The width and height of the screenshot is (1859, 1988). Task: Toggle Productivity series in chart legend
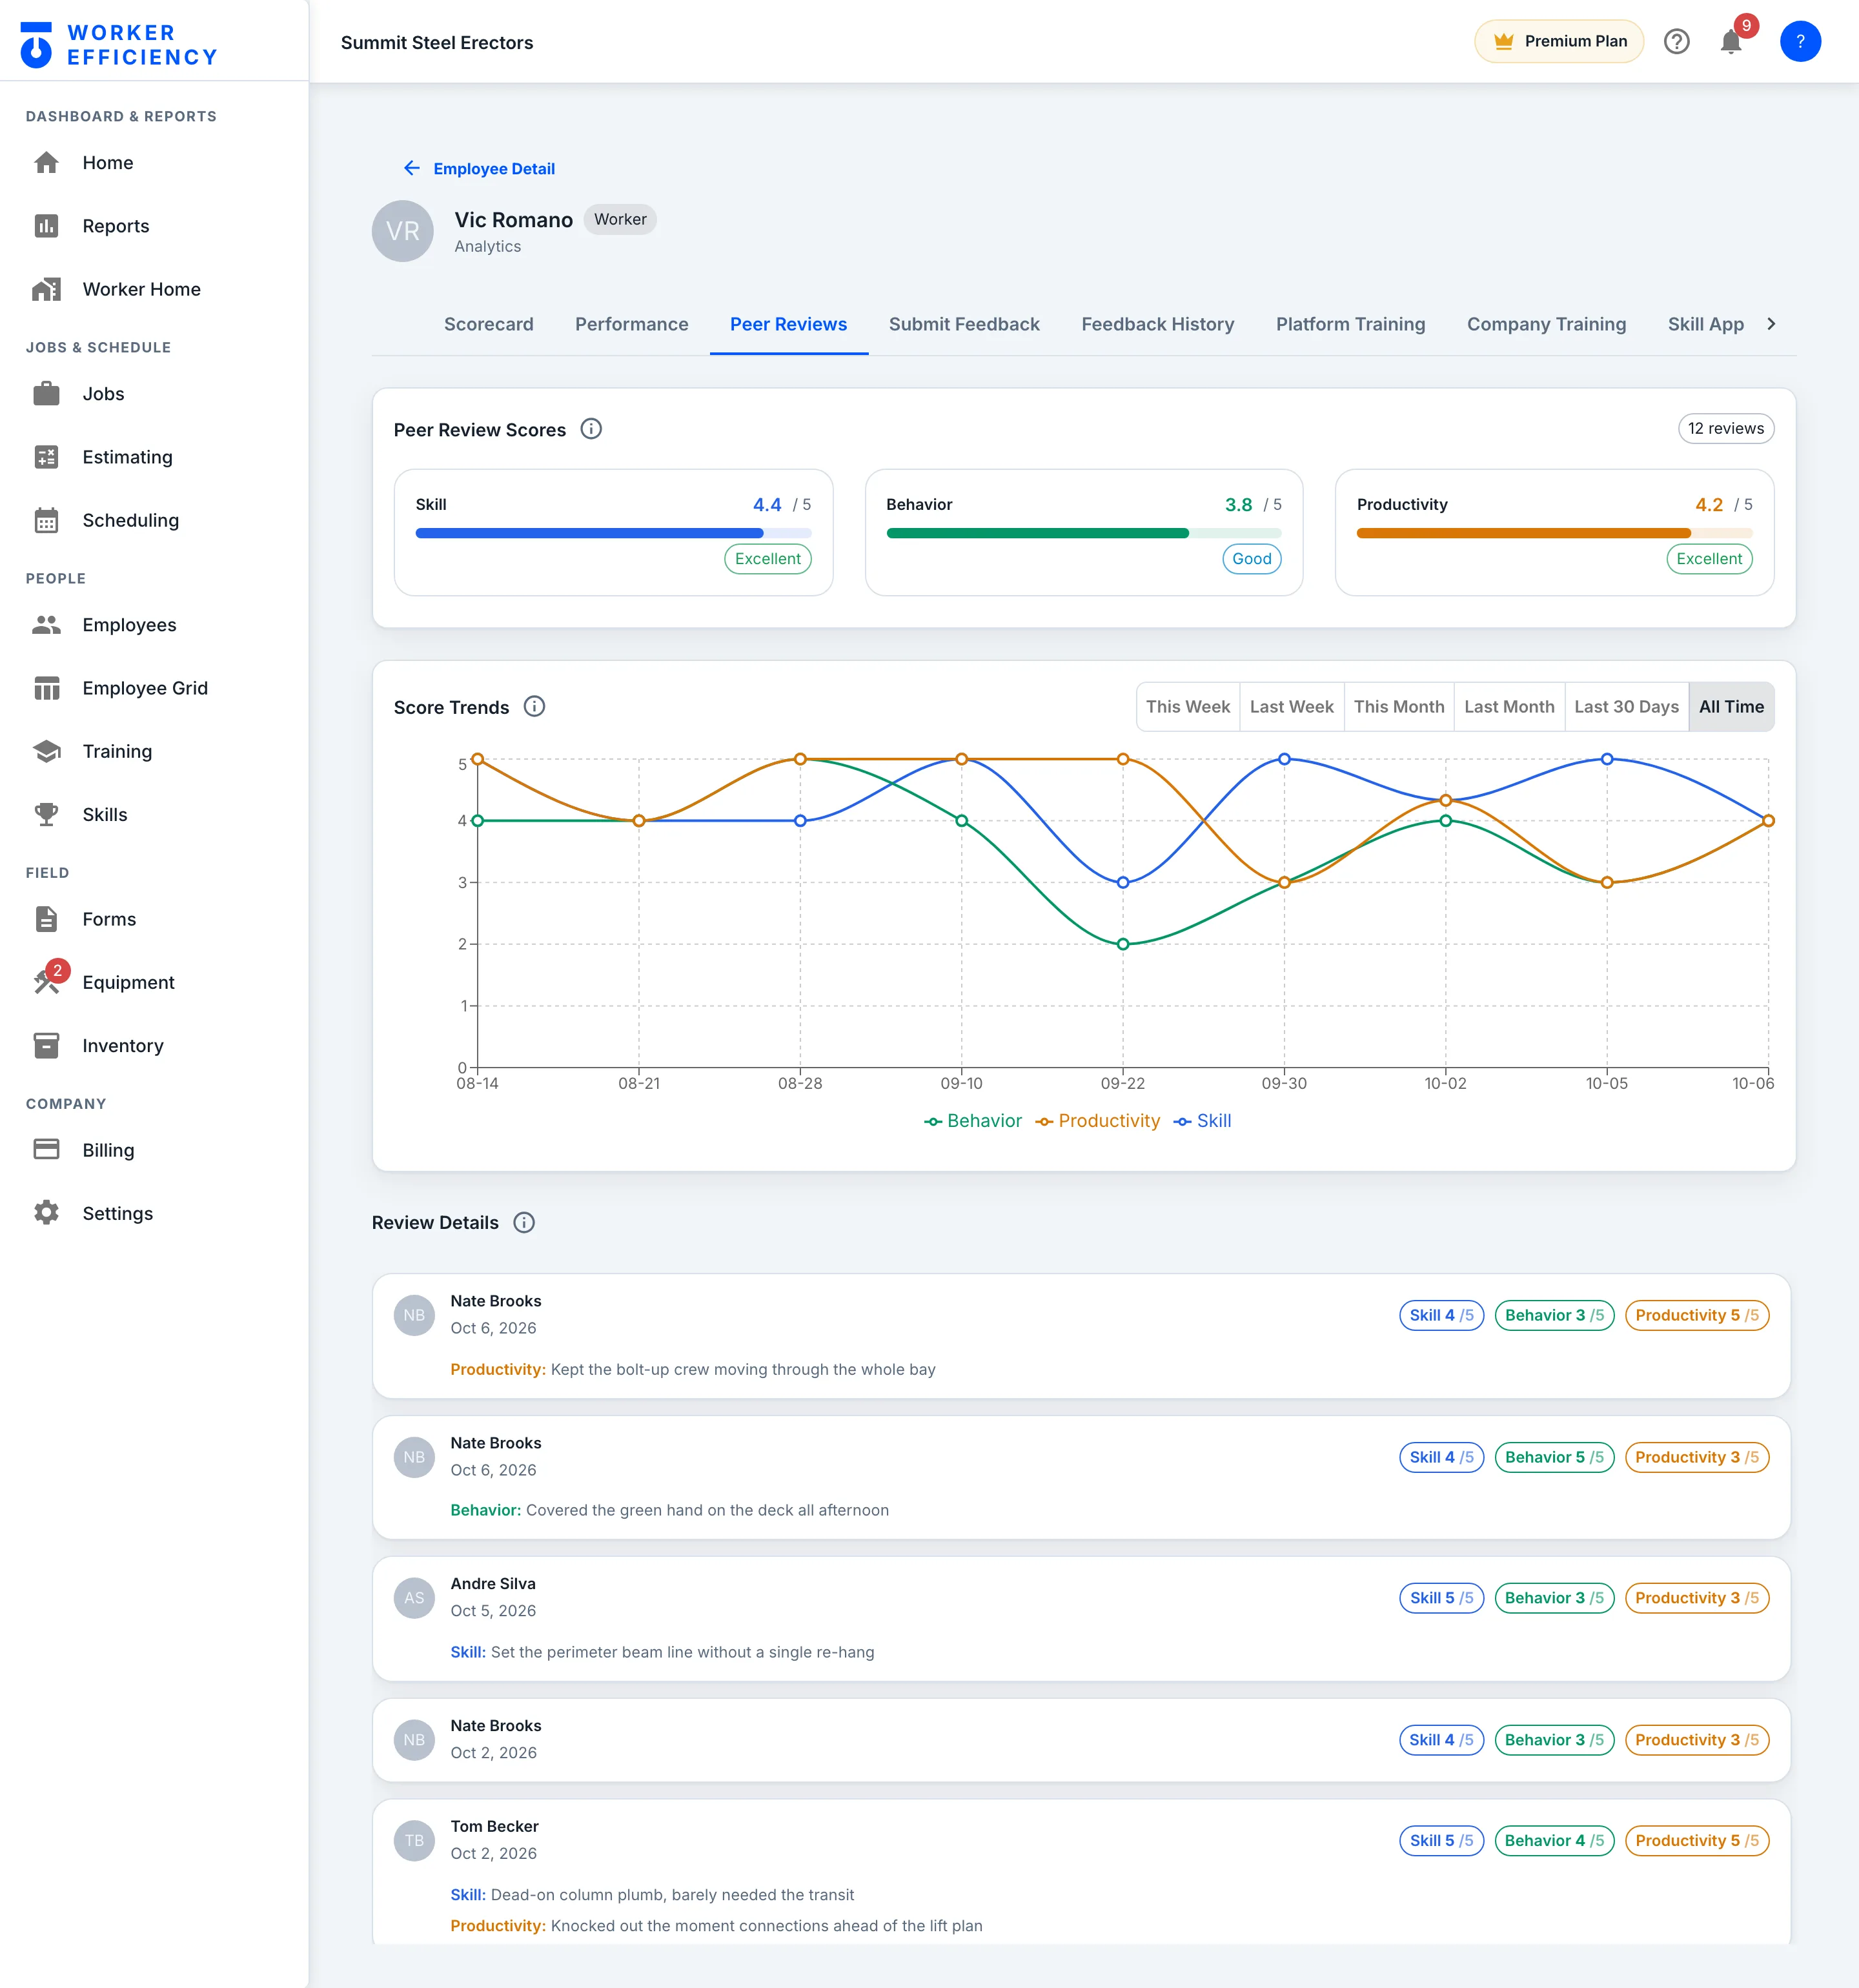point(1097,1121)
